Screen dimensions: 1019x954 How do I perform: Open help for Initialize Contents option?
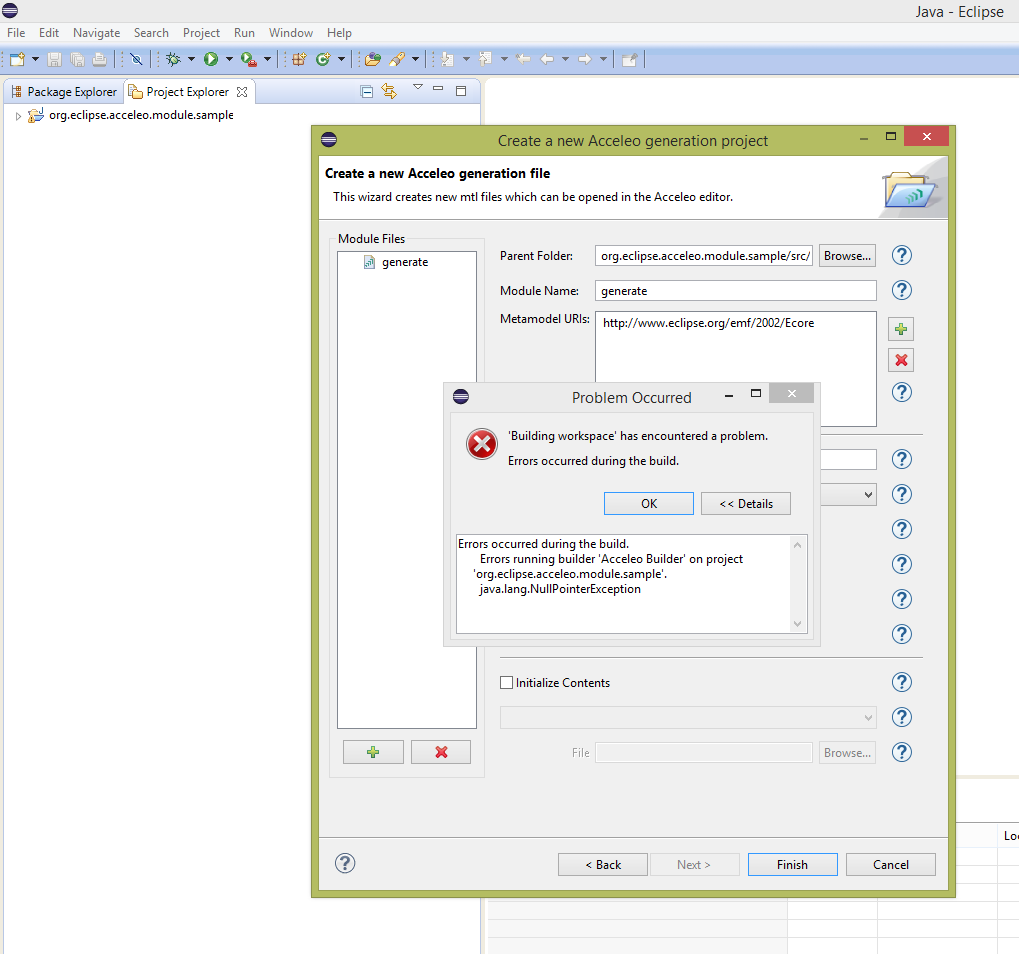(901, 682)
